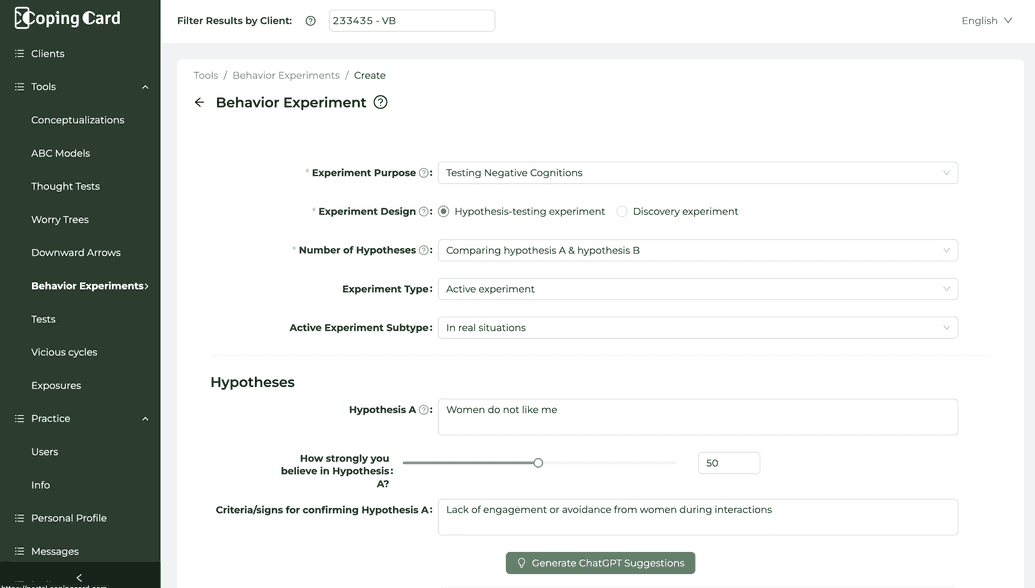Click the Personal Profile list icon

click(19, 518)
